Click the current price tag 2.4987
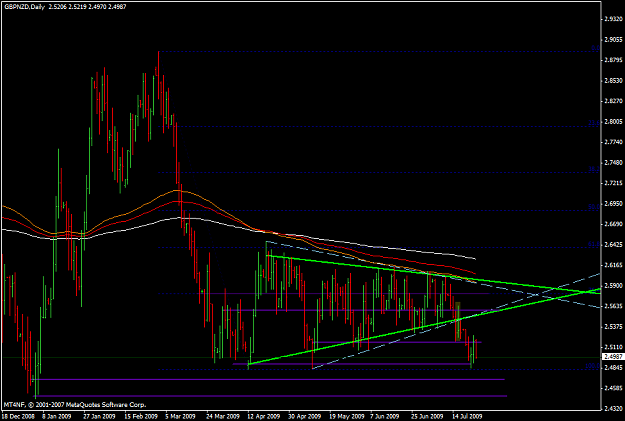 click(613, 357)
